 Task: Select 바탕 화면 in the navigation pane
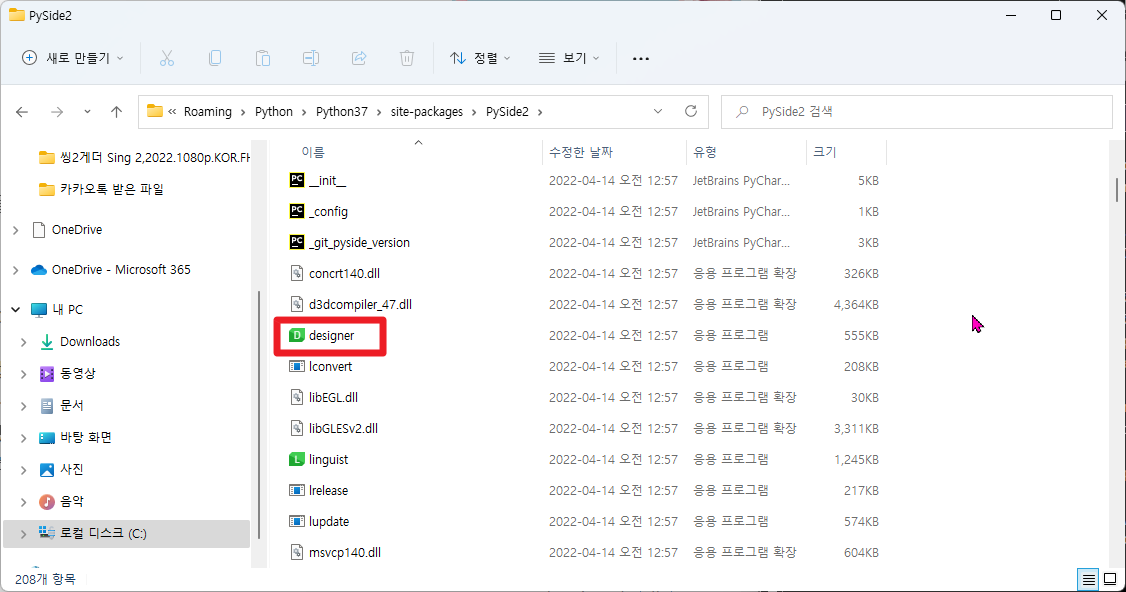(x=86, y=438)
